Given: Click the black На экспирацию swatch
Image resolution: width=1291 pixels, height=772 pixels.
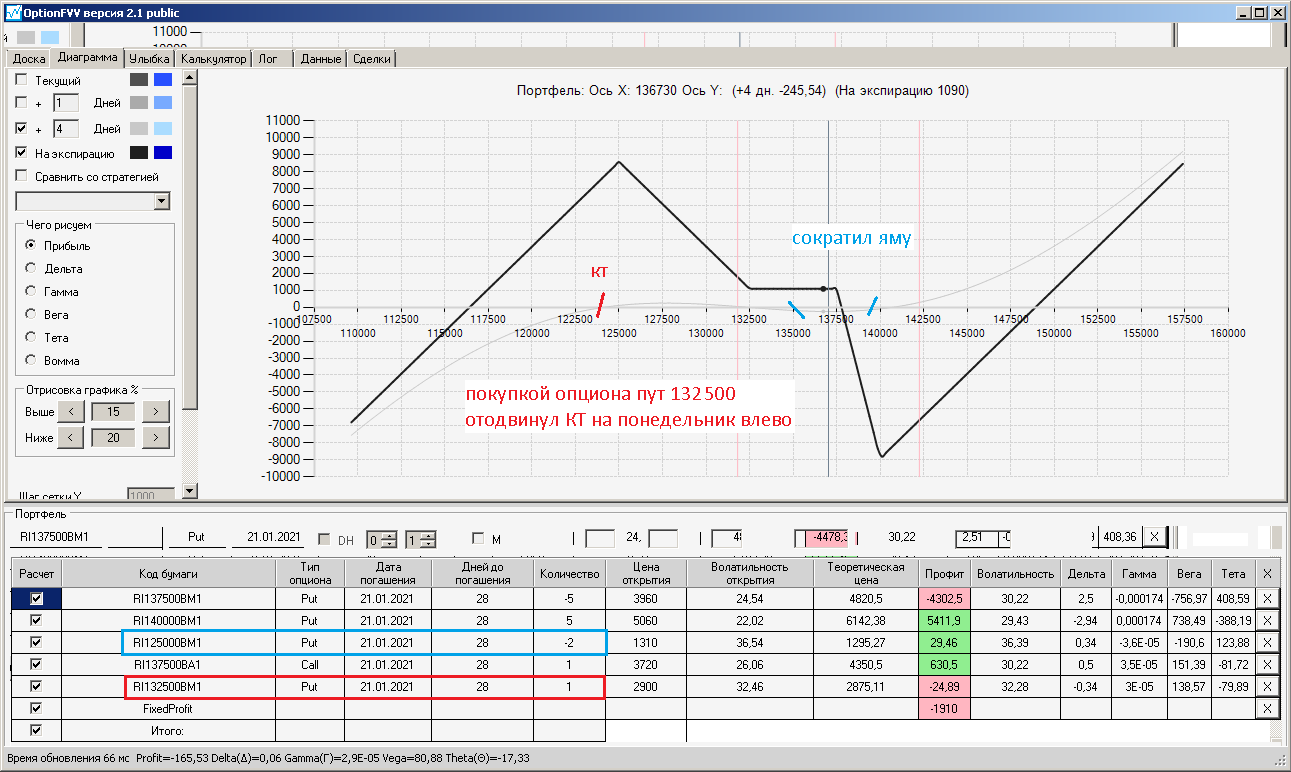Looking at the screenshot, I should click(139, 153).
